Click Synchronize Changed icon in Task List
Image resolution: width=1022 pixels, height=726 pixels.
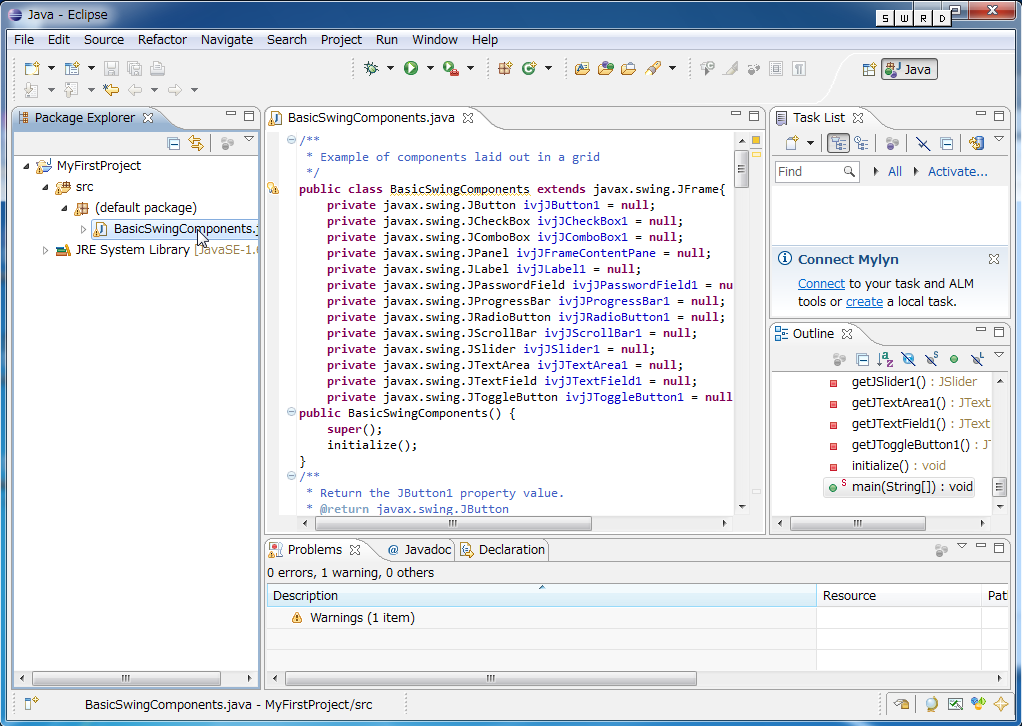[x=977, y=143]
